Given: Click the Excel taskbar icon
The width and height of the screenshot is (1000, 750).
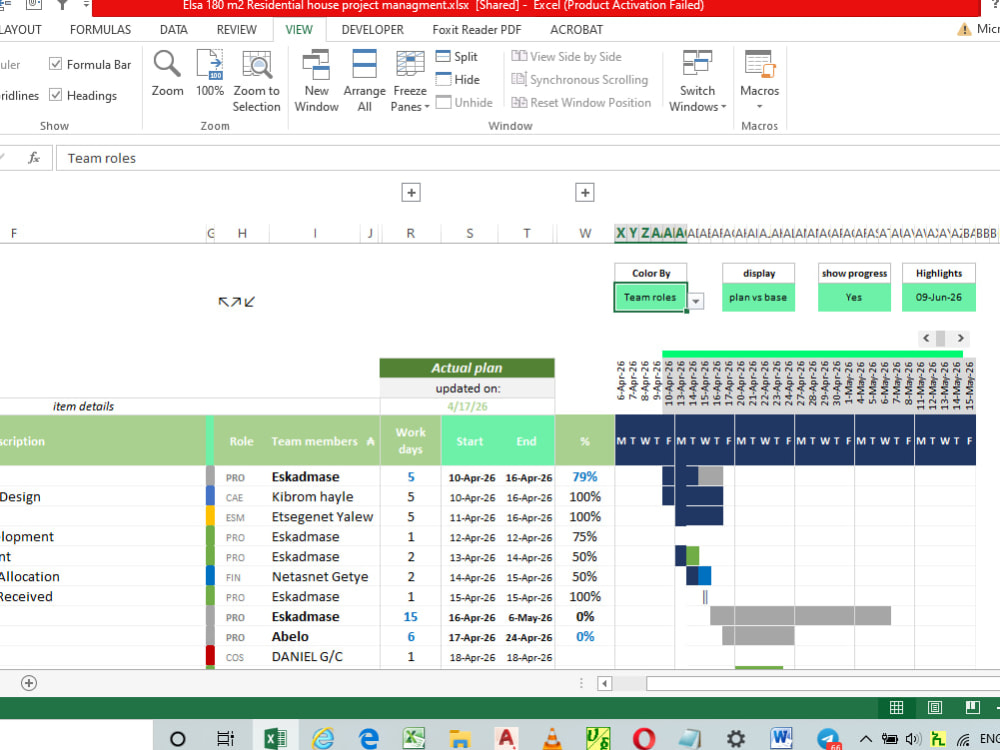Looking at the screenshot, I should 275,739.
